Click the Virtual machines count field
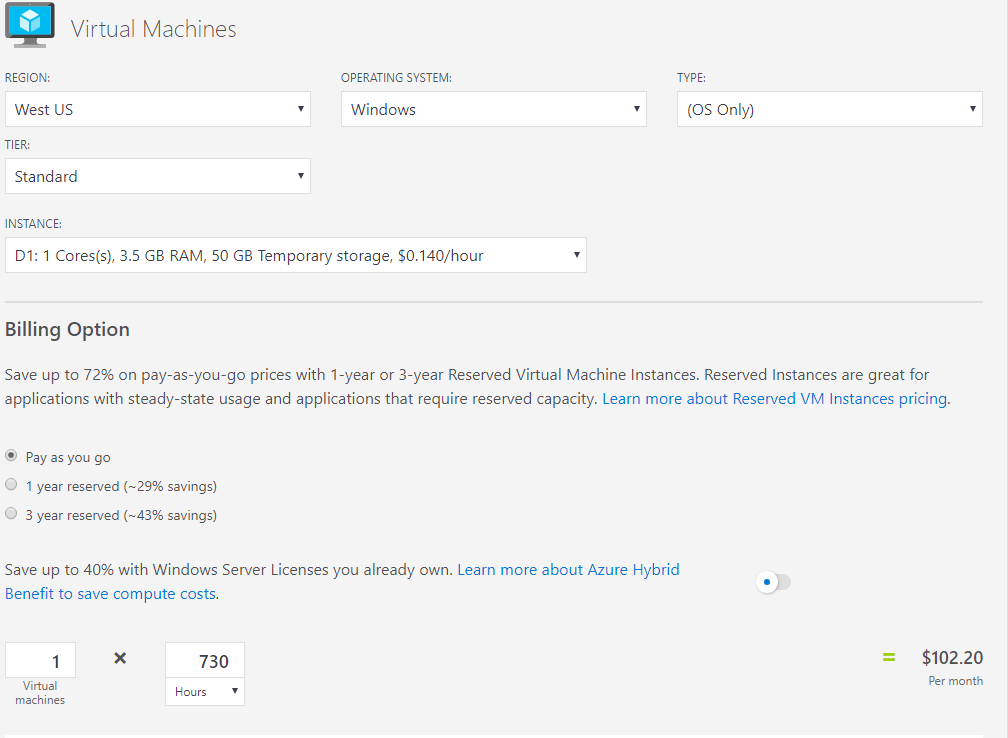Viewport: 1008px width, 738px height. [x=40, y=660]
